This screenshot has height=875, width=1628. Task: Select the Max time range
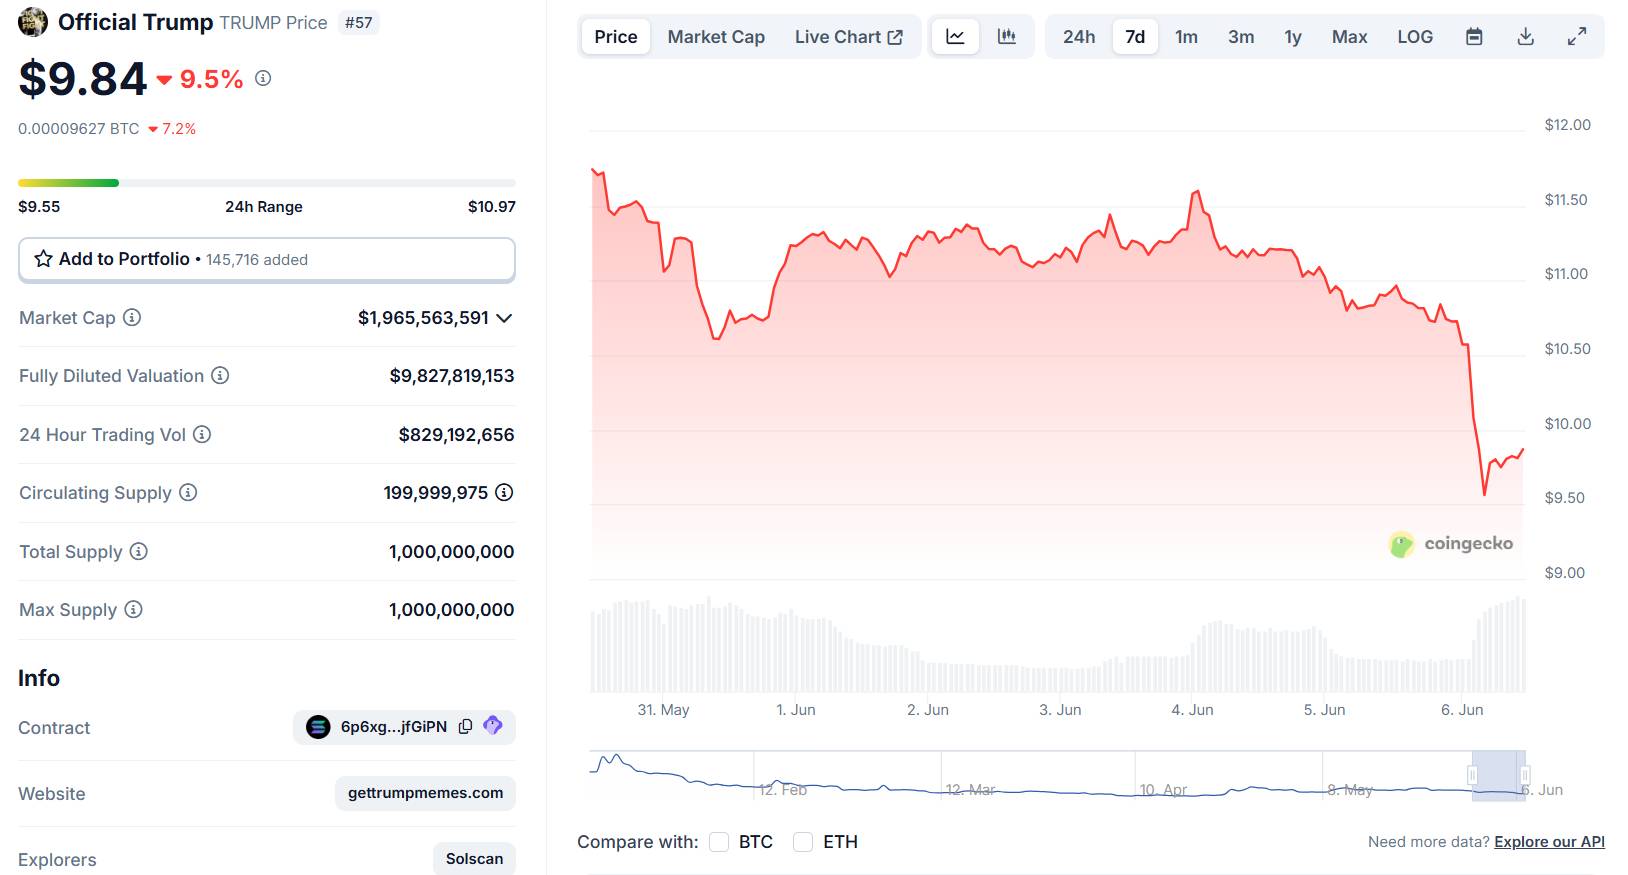pyautogui.click(x=1349, y=37)
